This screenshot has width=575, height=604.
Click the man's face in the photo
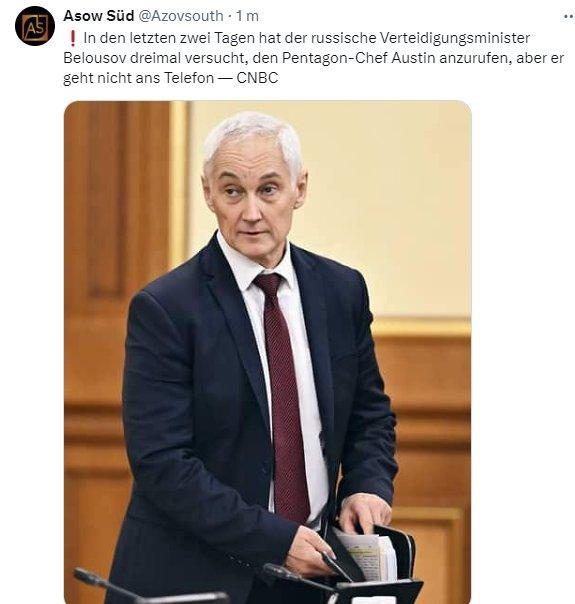[255, 198]
